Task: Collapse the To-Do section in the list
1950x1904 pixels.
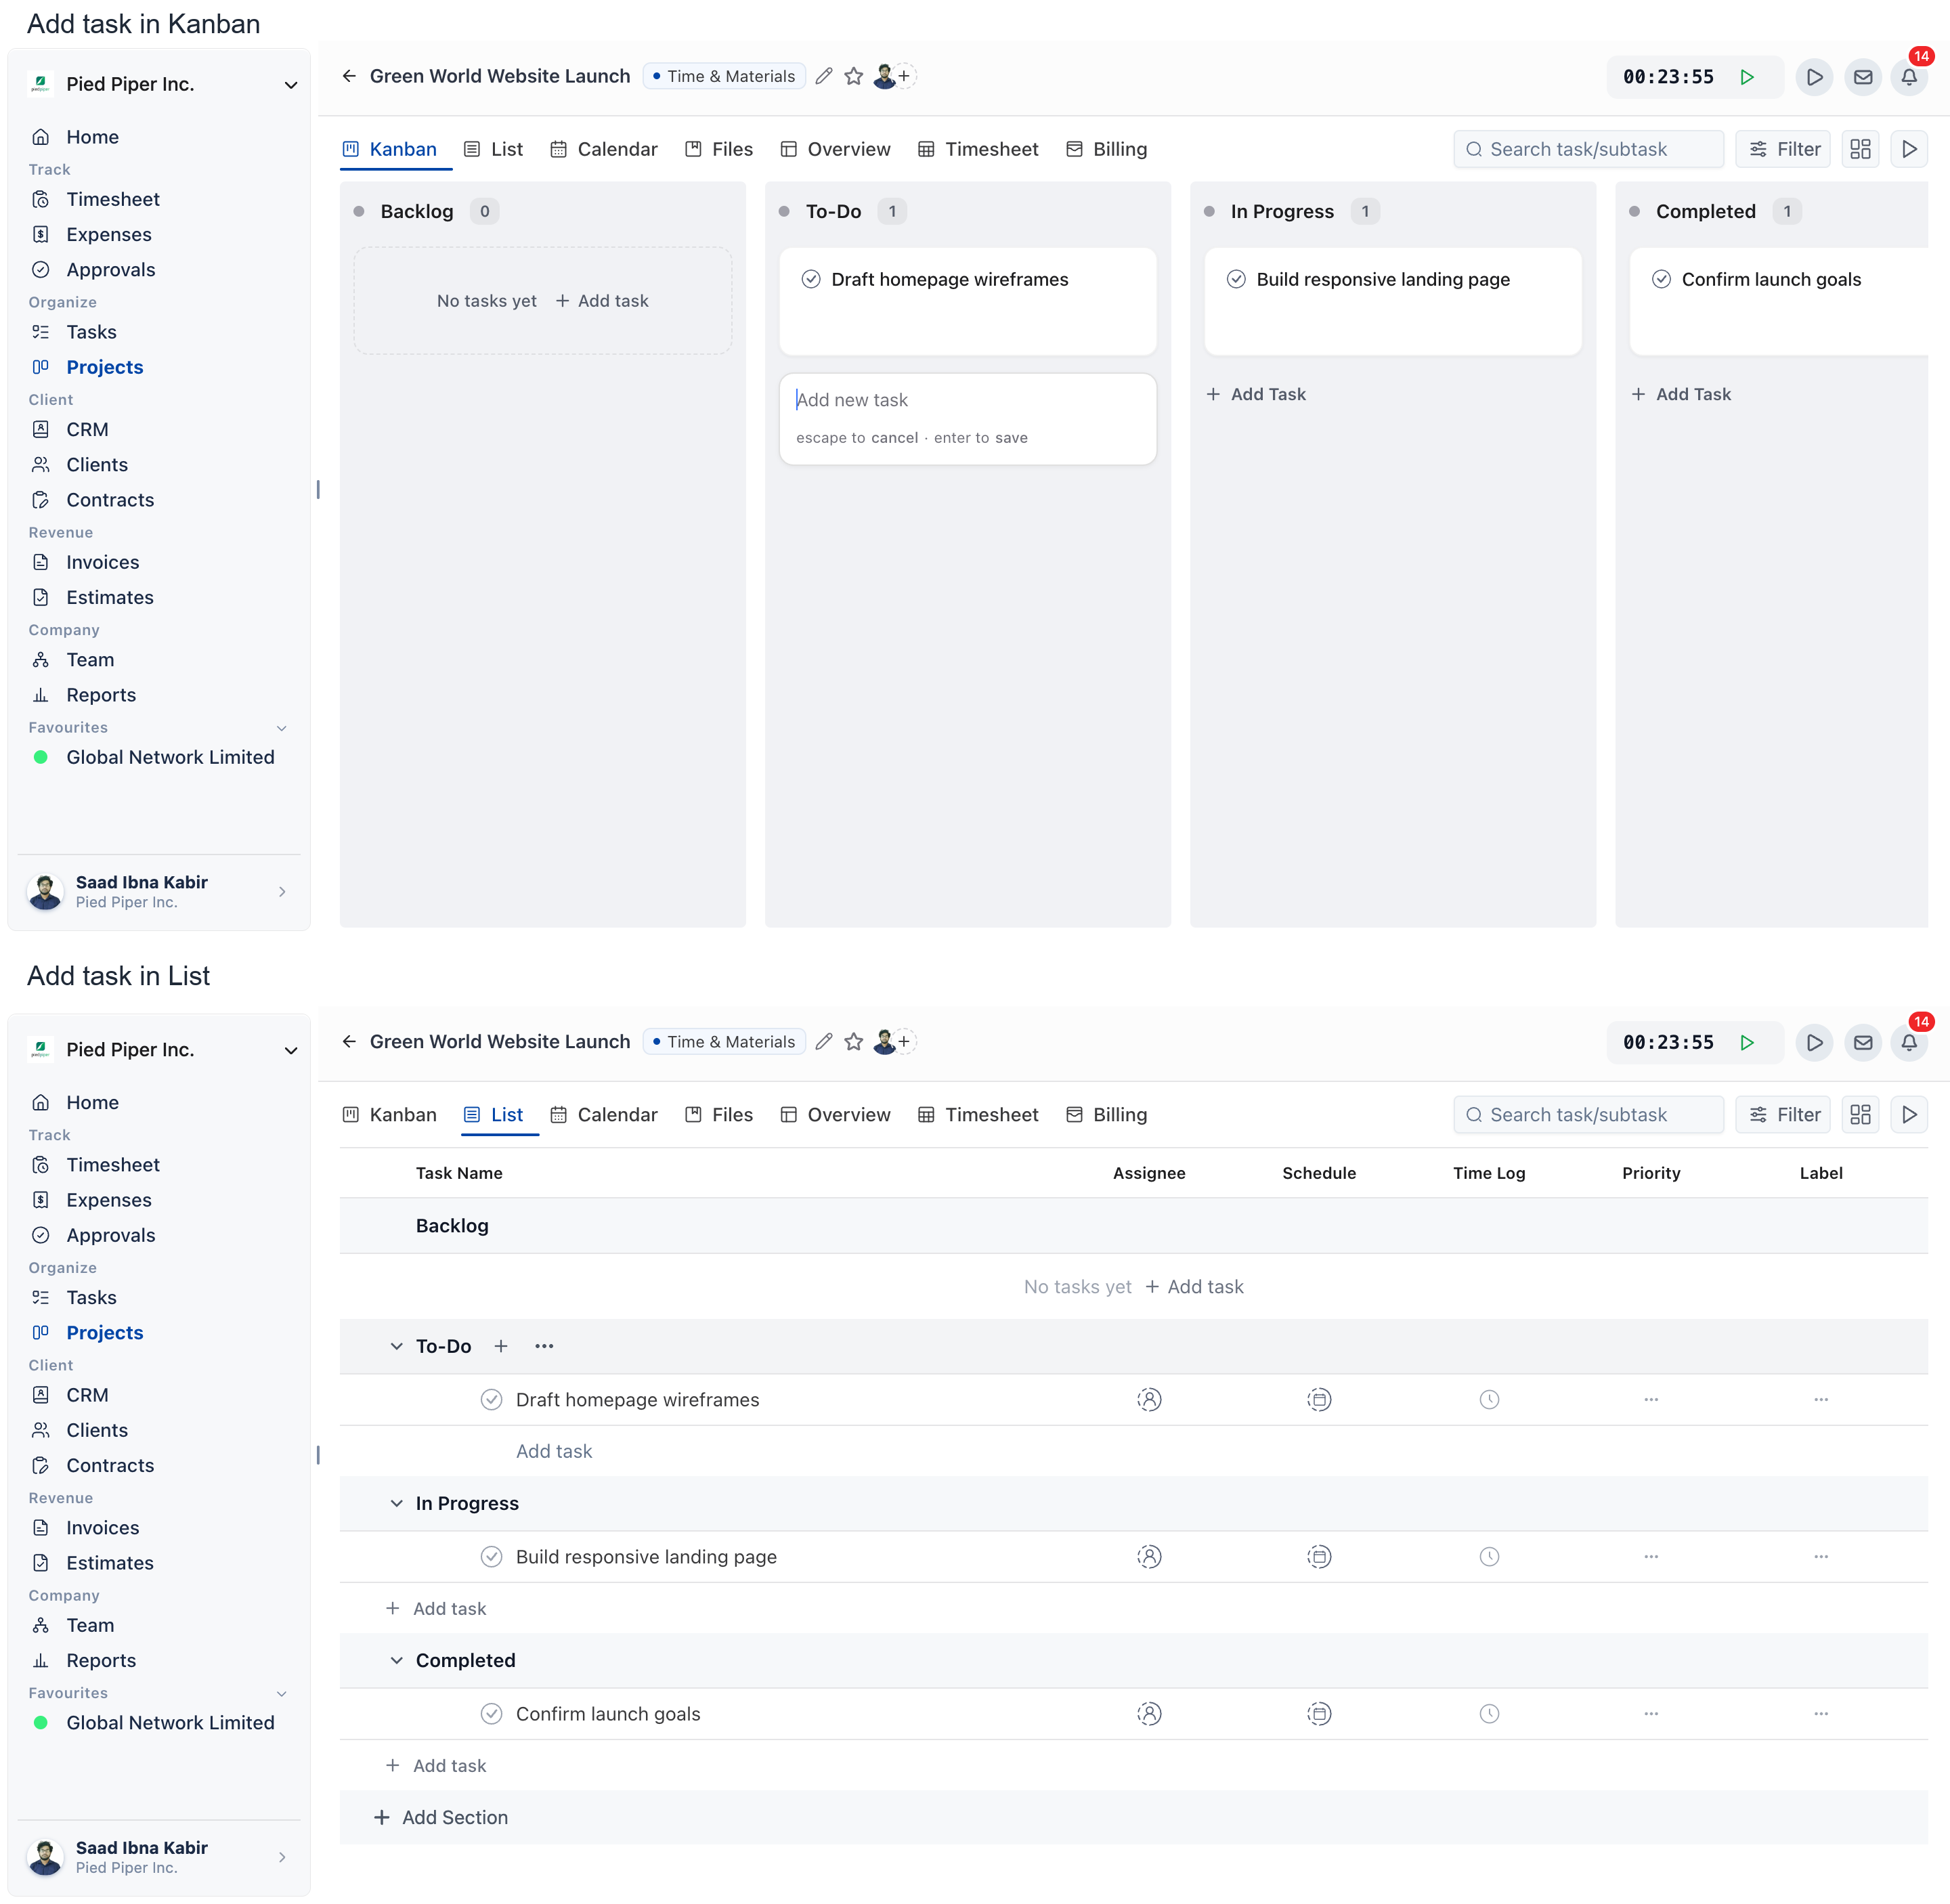Action: 397,1347
